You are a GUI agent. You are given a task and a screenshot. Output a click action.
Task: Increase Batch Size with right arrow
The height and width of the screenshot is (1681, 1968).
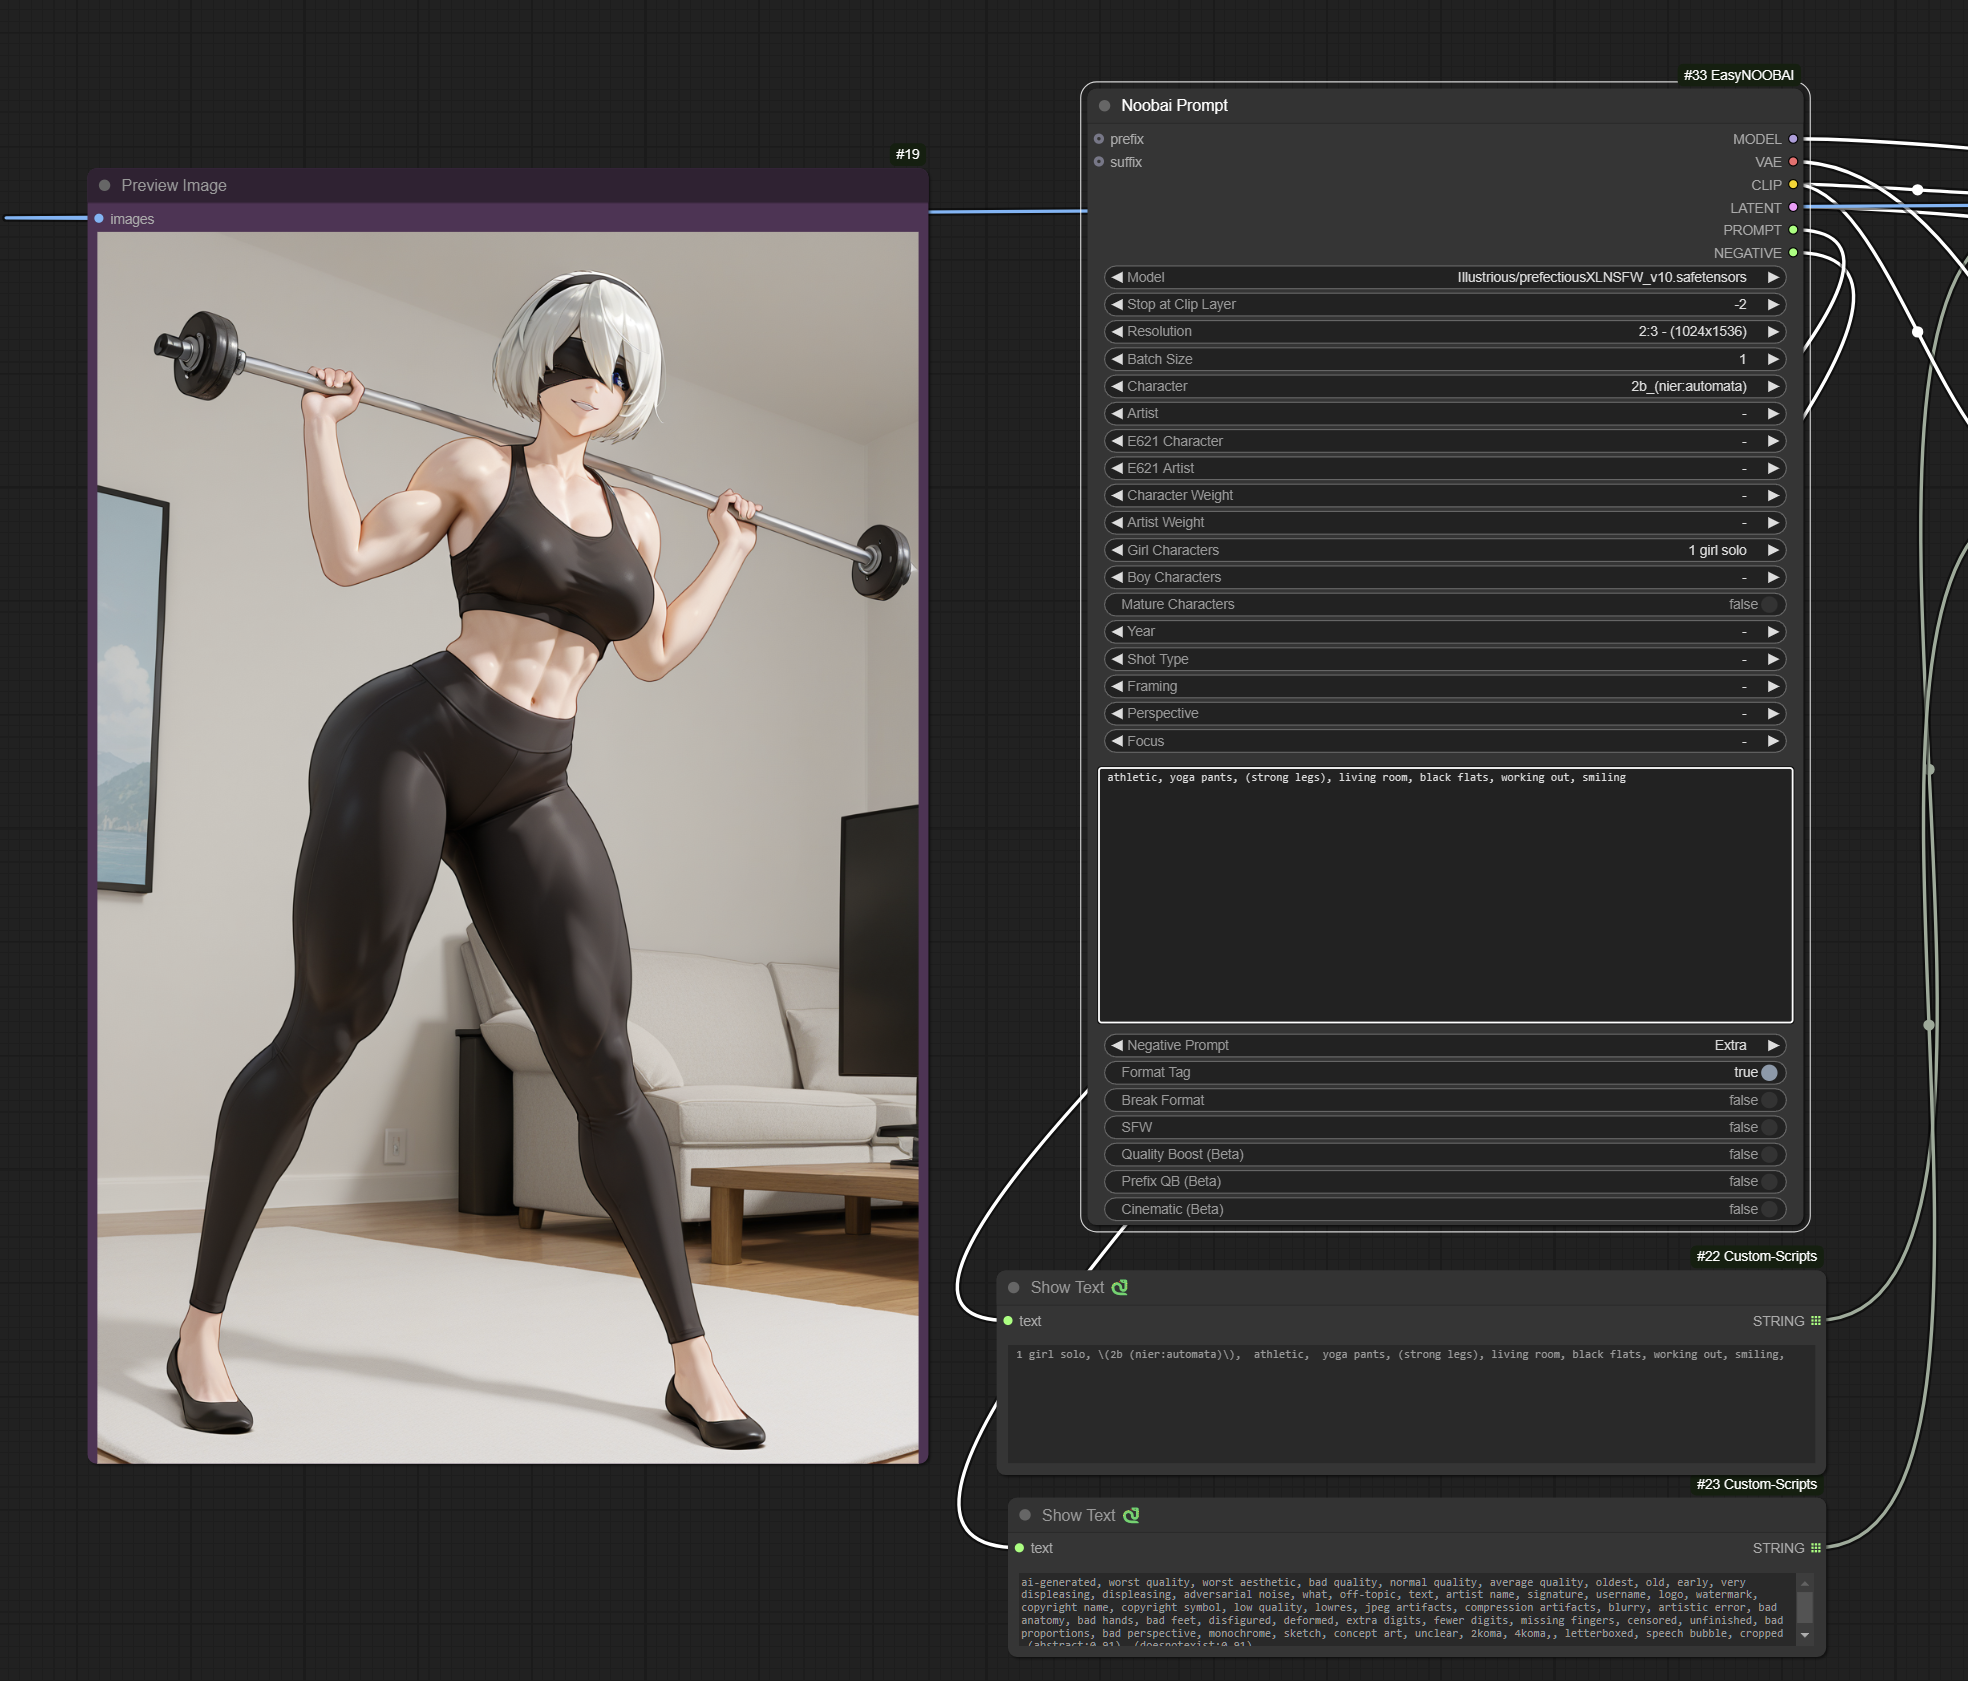coord(1773,360)
